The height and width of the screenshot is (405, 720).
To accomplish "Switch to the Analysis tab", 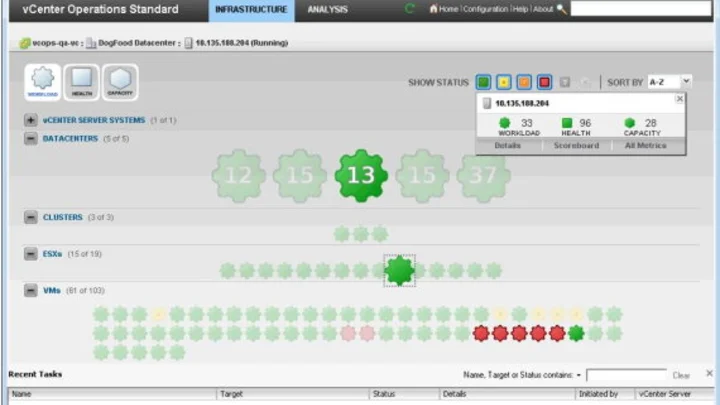I will tap(328, 9).
